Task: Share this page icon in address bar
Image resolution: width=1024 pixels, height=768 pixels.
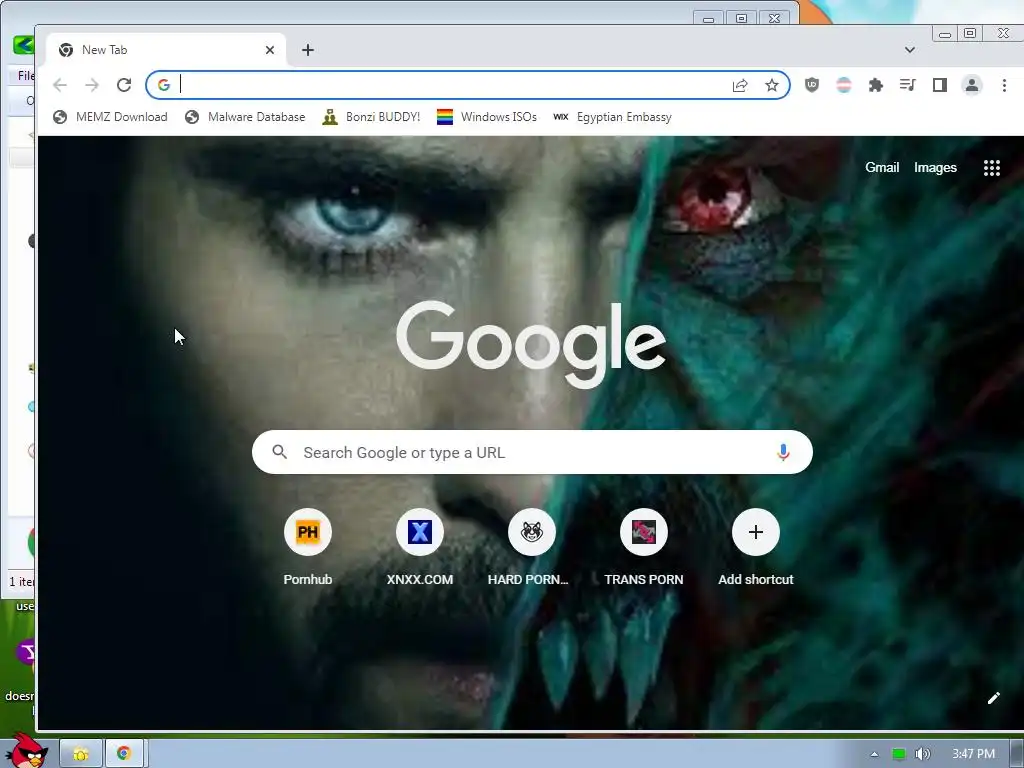Action: click(740, 85)
